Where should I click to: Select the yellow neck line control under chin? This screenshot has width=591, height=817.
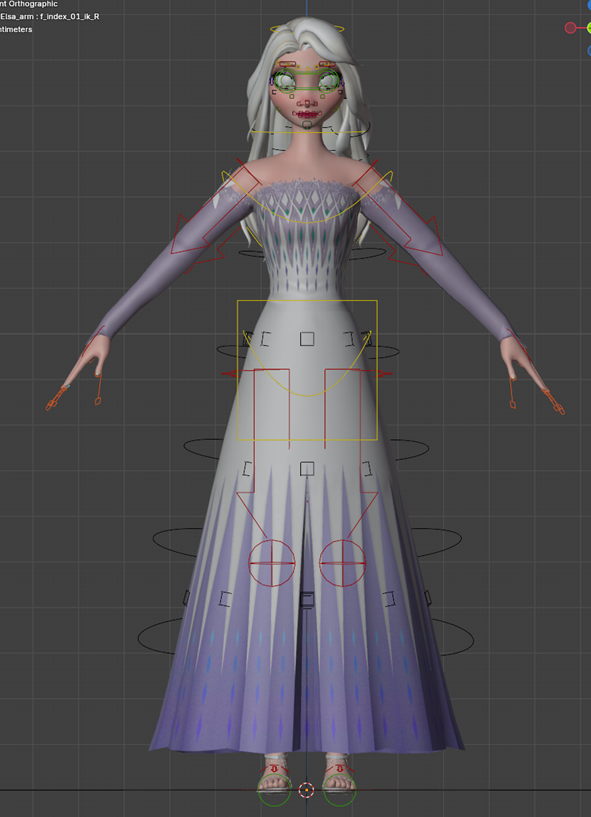tap(310, 131)
